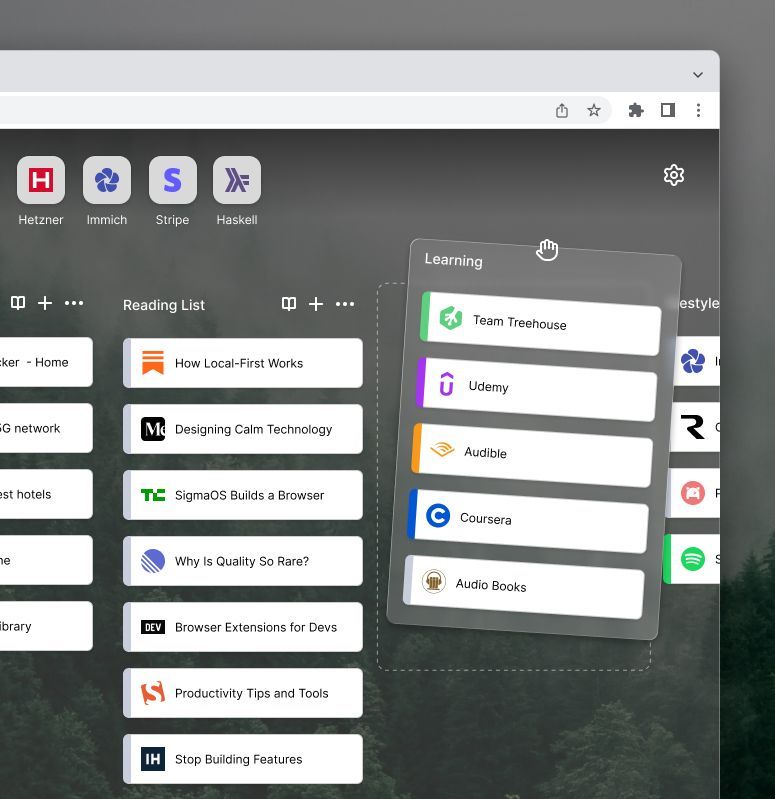Viewport: 775px width, 799px height.
Task: Bookmark this page with star icon
Action: [594, 110]
